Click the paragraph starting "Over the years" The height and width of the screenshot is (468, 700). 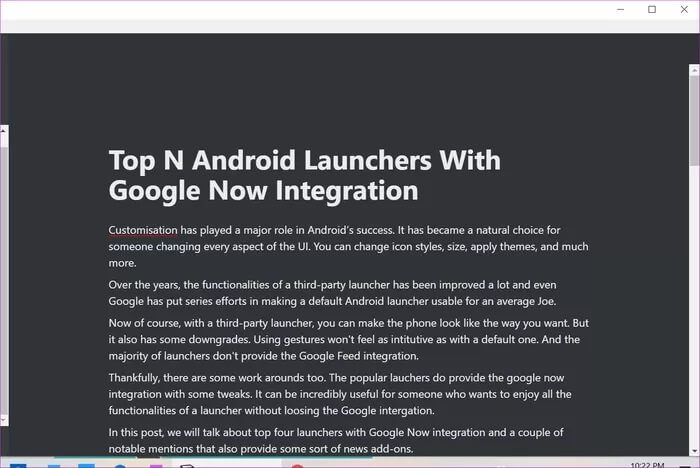point(333,293)
